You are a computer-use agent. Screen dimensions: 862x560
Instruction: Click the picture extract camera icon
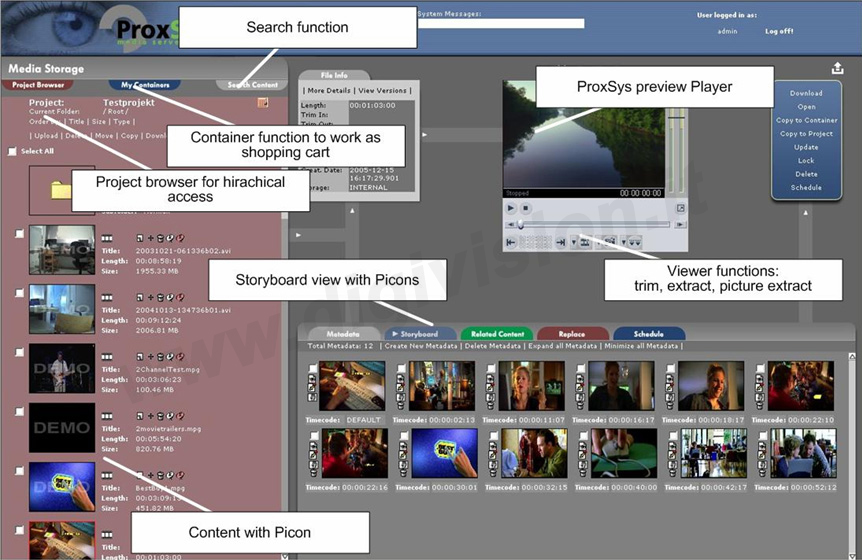click(x=610, y=241)
